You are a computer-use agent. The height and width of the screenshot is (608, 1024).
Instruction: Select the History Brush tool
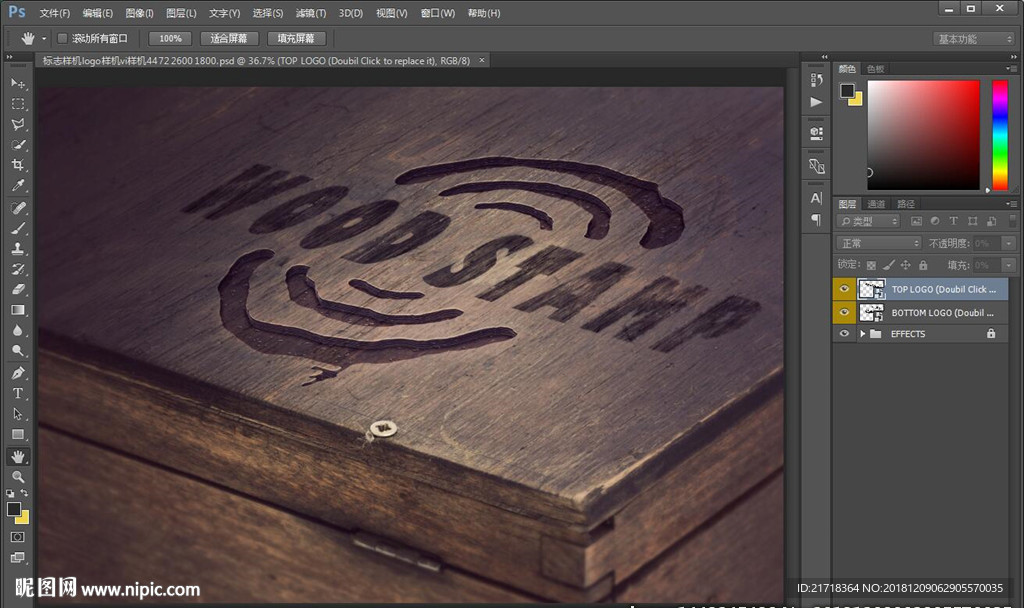click(18, 269)
